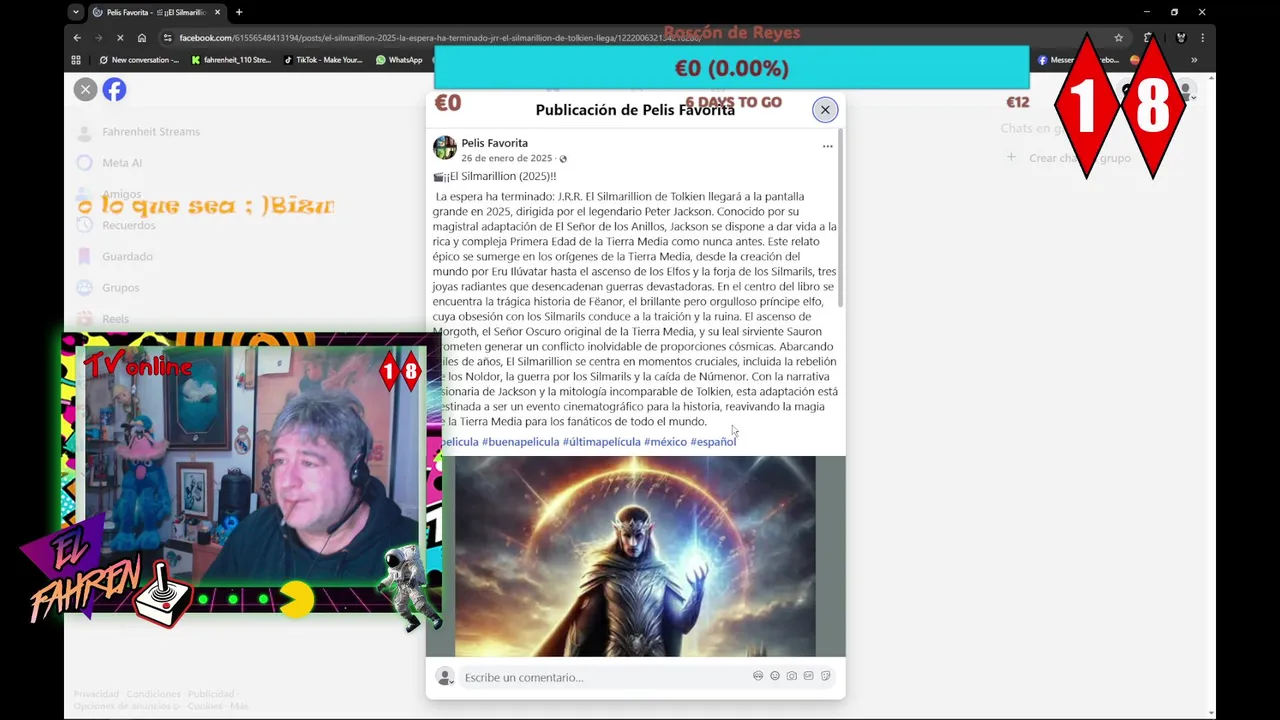This screenshot has height=720, width=1280.
Task: Close the Publicación de Pelis Favorita dialog
Action: (825, 110)
